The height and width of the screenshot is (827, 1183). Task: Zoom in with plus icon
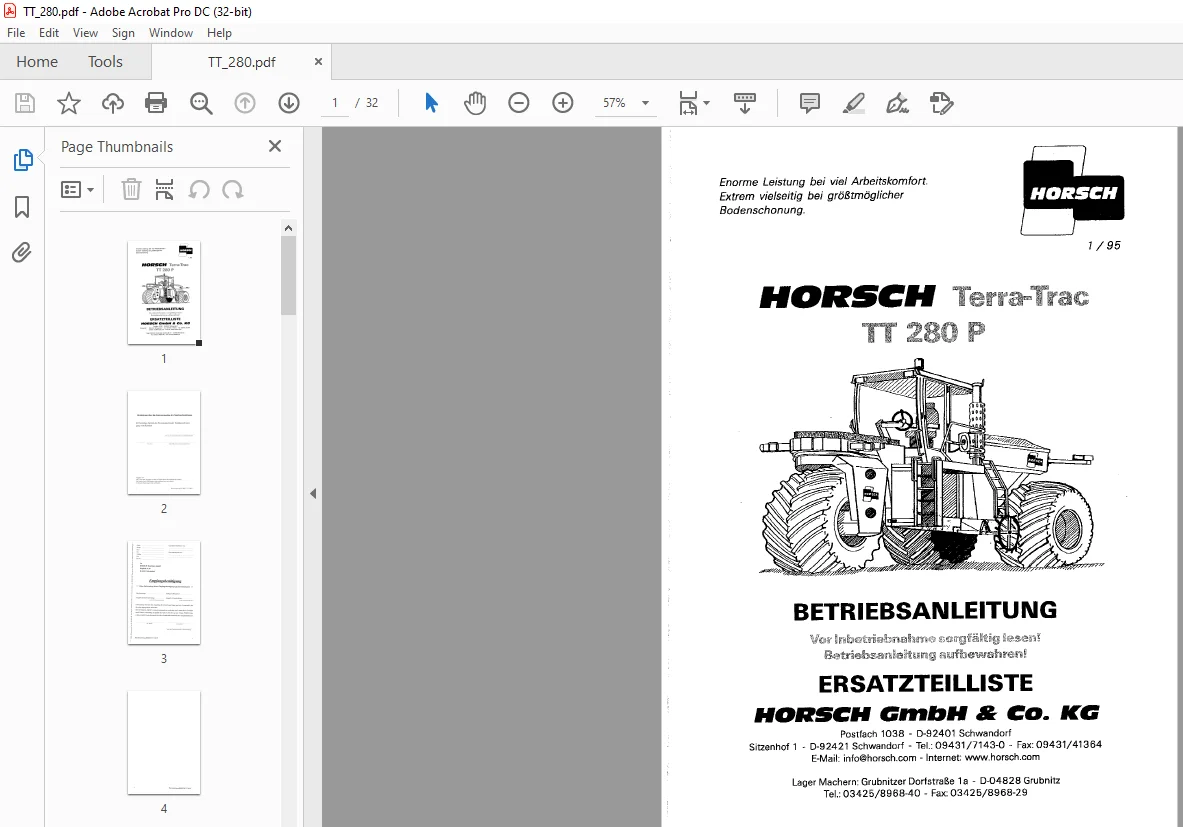pos(563,103)
